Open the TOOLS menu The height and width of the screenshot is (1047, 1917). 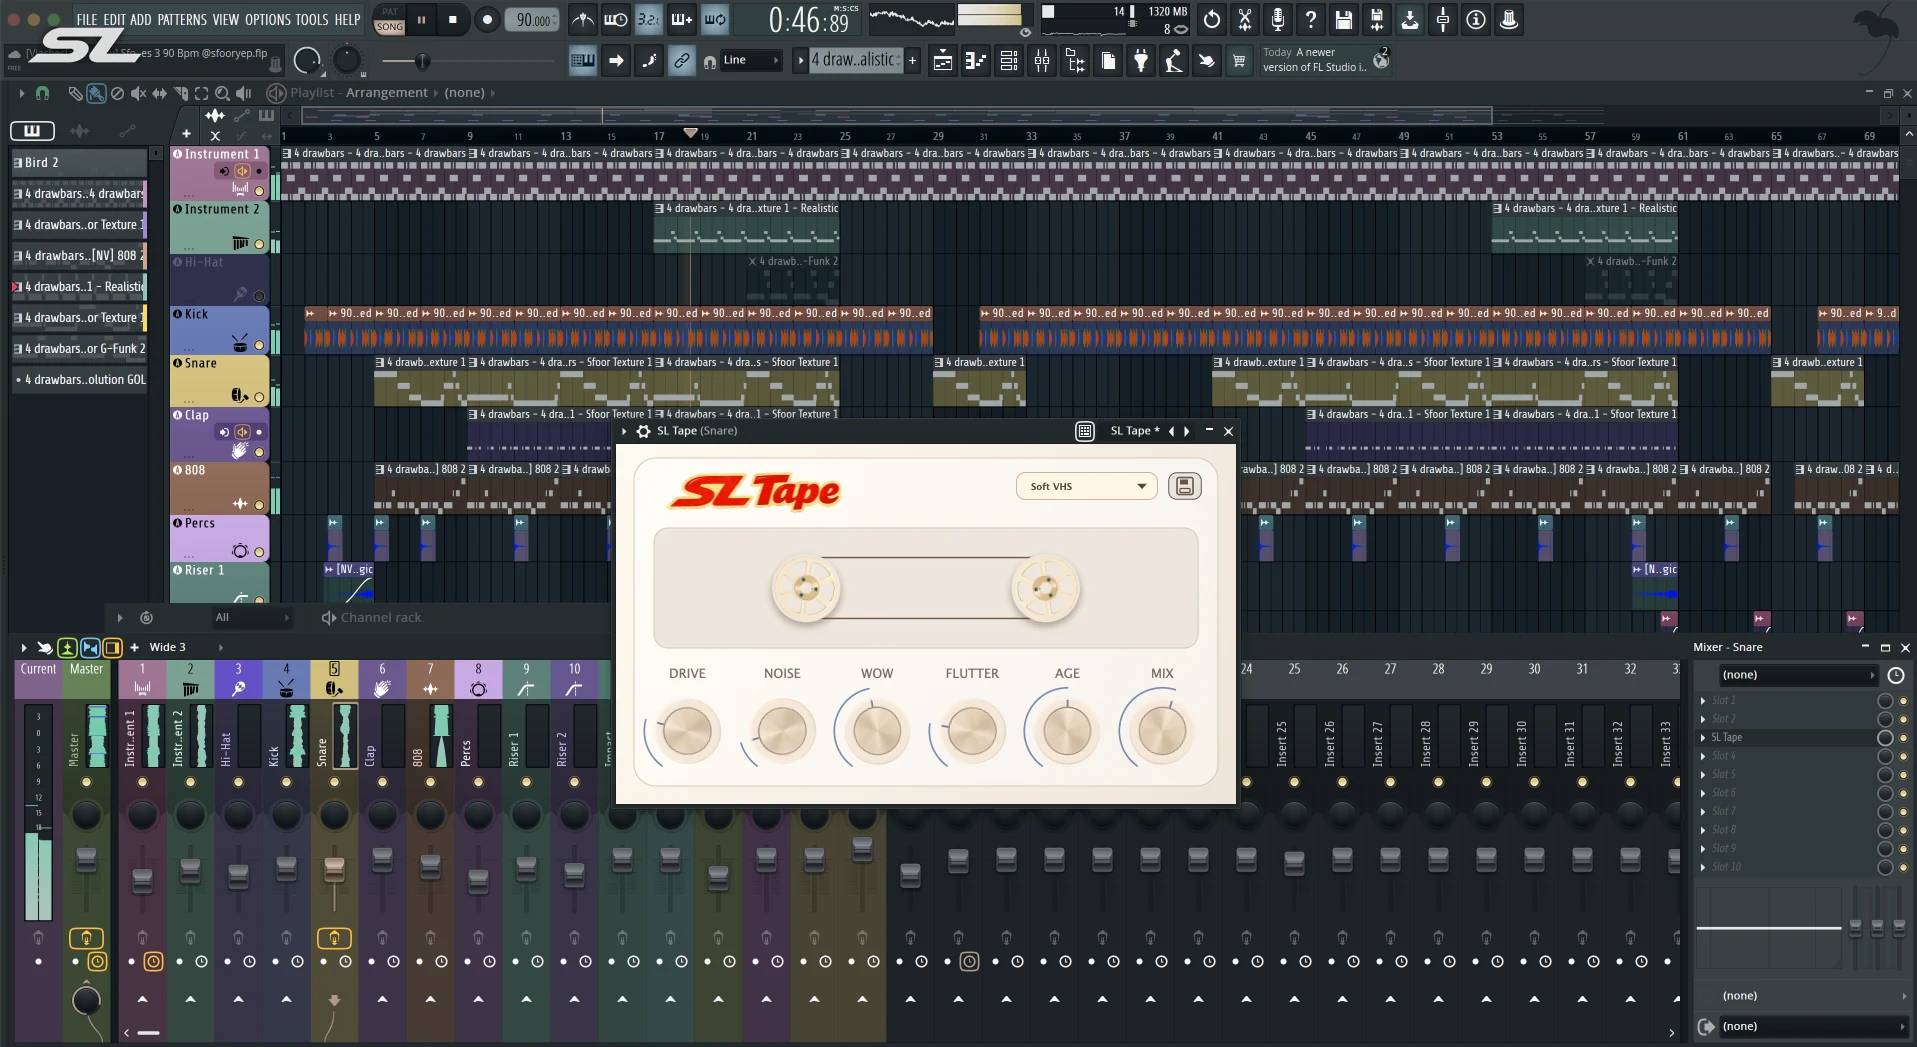pos(311,19)
